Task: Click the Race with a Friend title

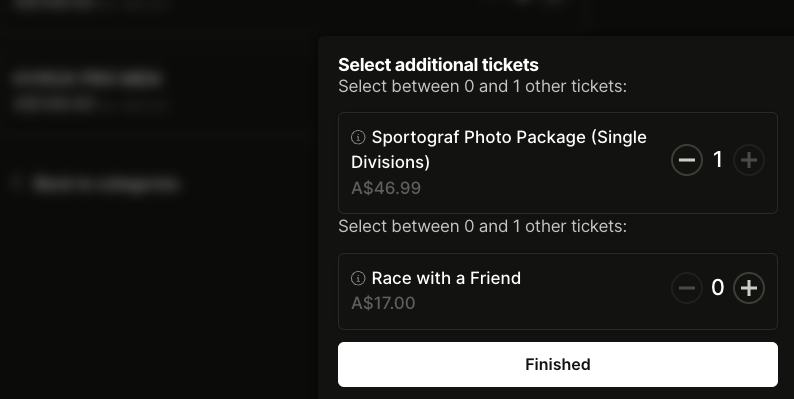Action: click(x=446, y=278)
